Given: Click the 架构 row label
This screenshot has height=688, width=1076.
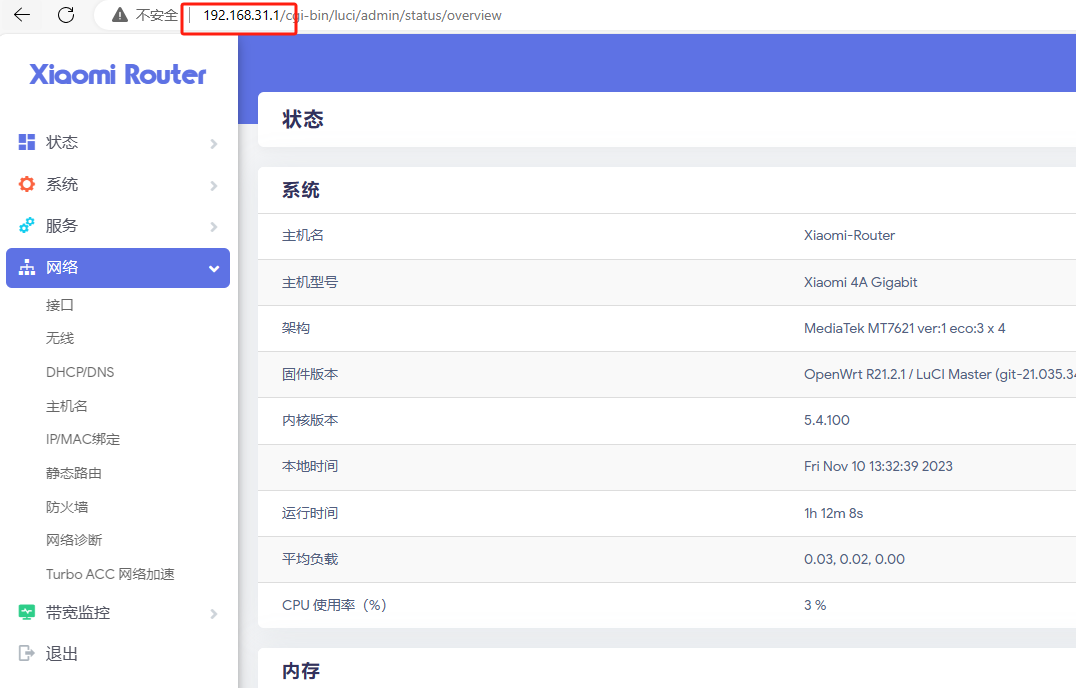Looking at the screenshot, I should (296, 328).
